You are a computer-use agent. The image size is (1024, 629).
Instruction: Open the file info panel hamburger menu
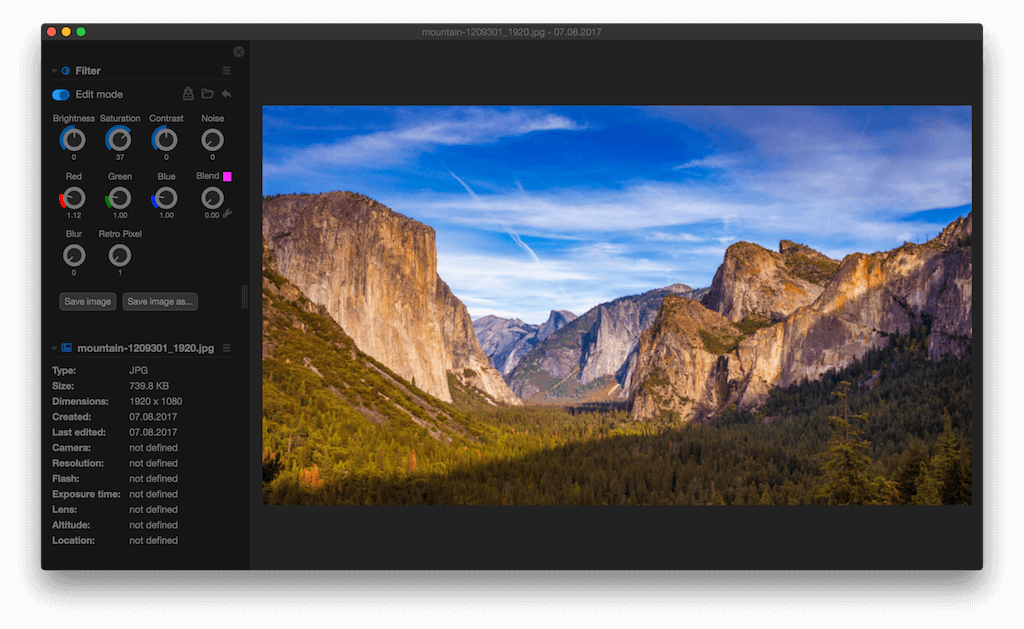(x=228, y=349)
